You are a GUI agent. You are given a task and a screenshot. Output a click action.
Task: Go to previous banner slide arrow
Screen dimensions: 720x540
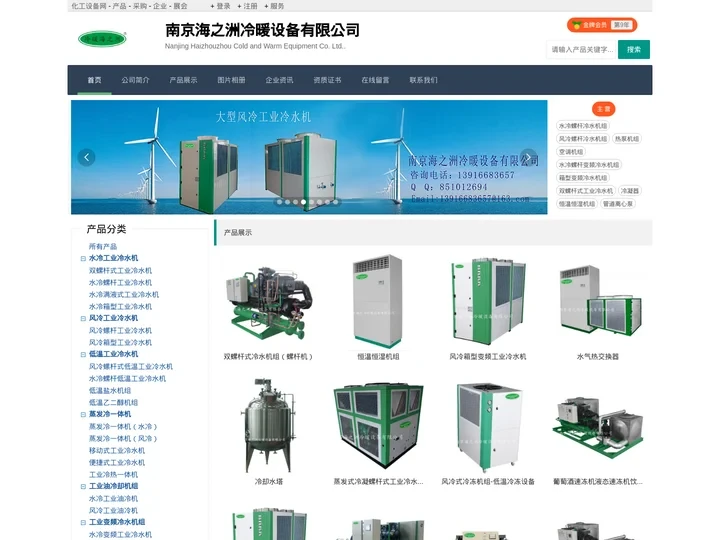(86, 157)
